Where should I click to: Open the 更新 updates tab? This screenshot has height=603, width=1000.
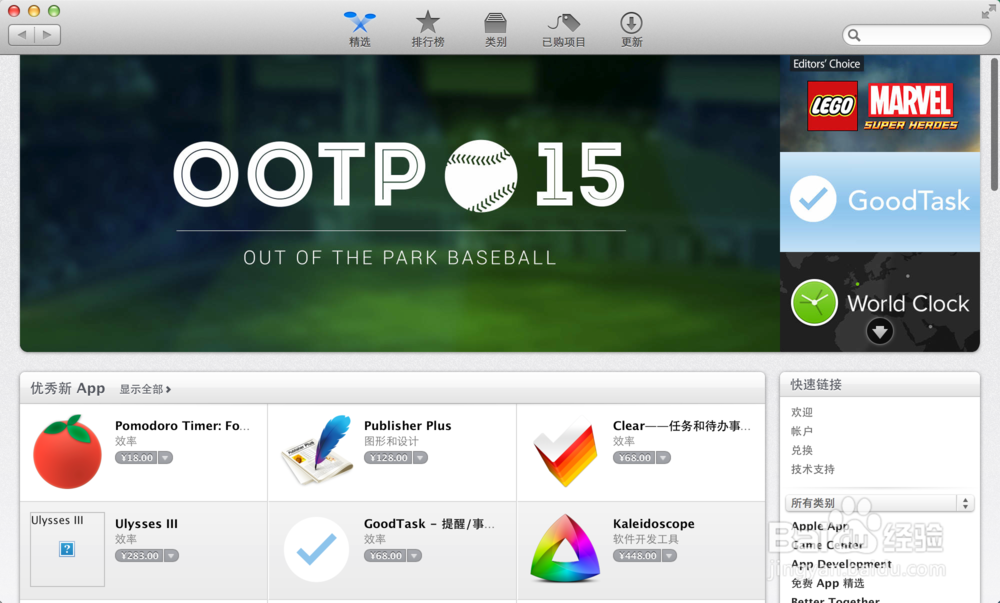pyautogui.click(x=631, y=29)
